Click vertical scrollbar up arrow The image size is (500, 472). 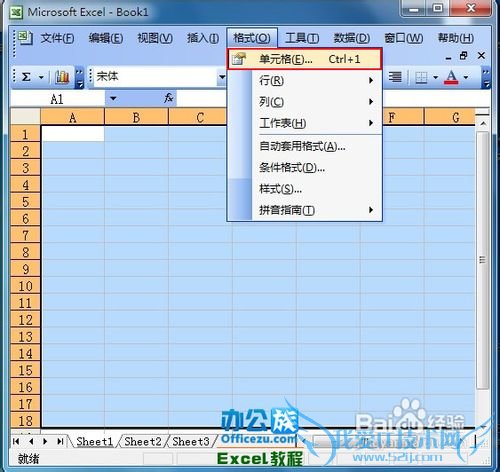pos(483,124)
